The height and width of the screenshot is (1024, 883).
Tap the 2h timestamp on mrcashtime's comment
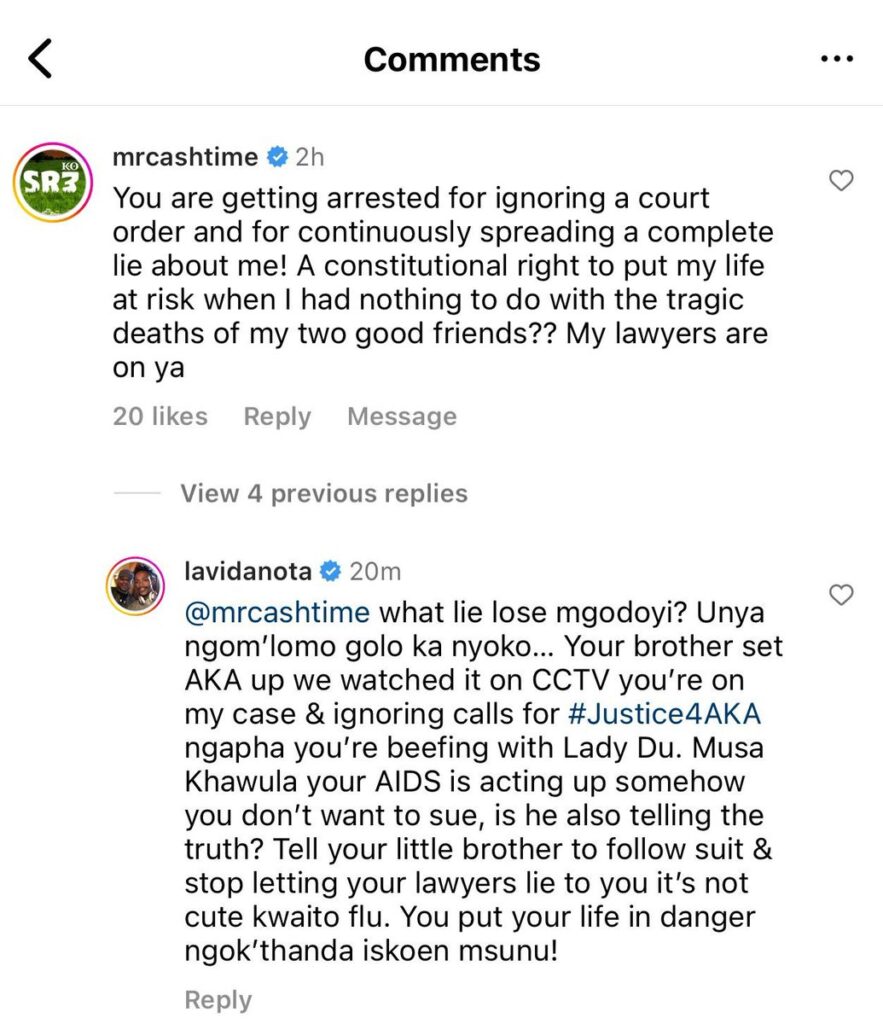coord(310,157)
